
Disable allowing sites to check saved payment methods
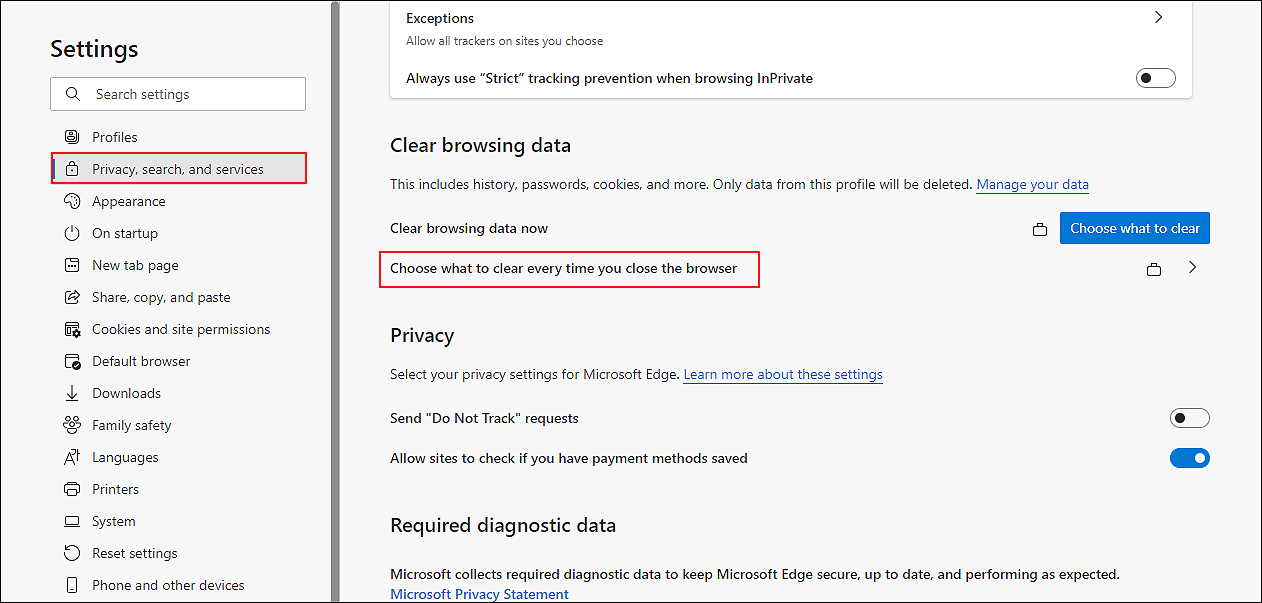point(1190,458)
